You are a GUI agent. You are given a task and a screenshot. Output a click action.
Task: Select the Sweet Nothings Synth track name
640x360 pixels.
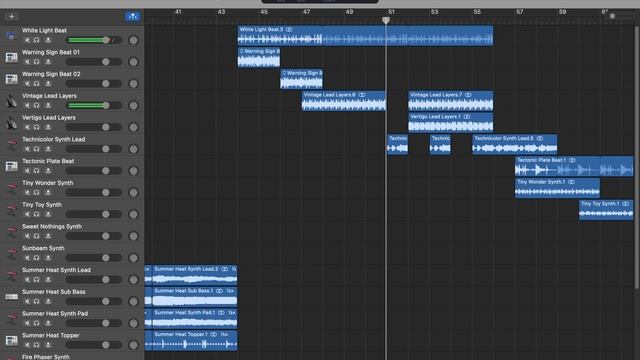52,227
